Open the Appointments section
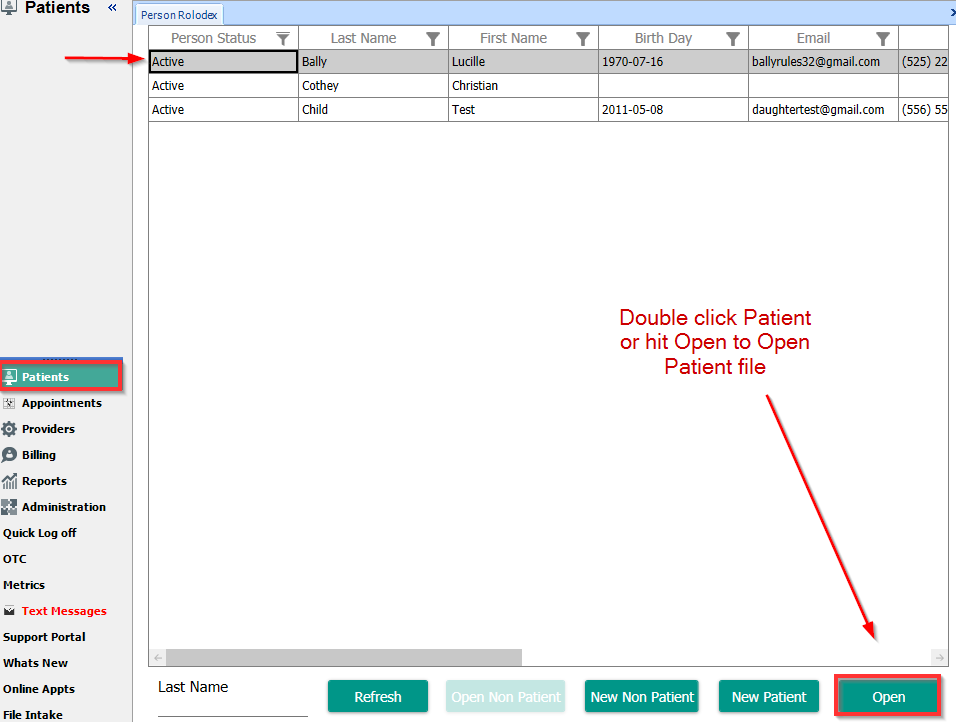The width and height of the screenshot is (956, 722). click(x=62, y=403)
